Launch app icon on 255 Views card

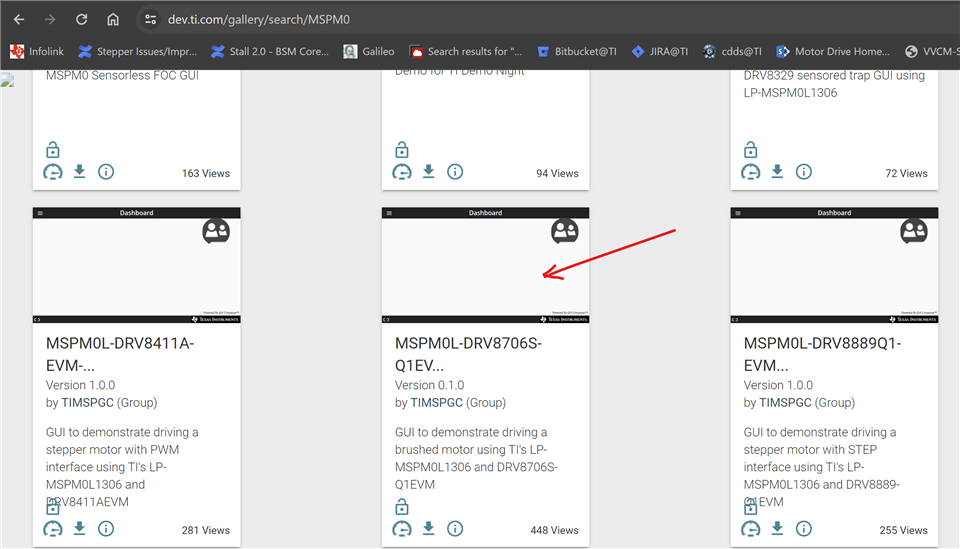751,529
